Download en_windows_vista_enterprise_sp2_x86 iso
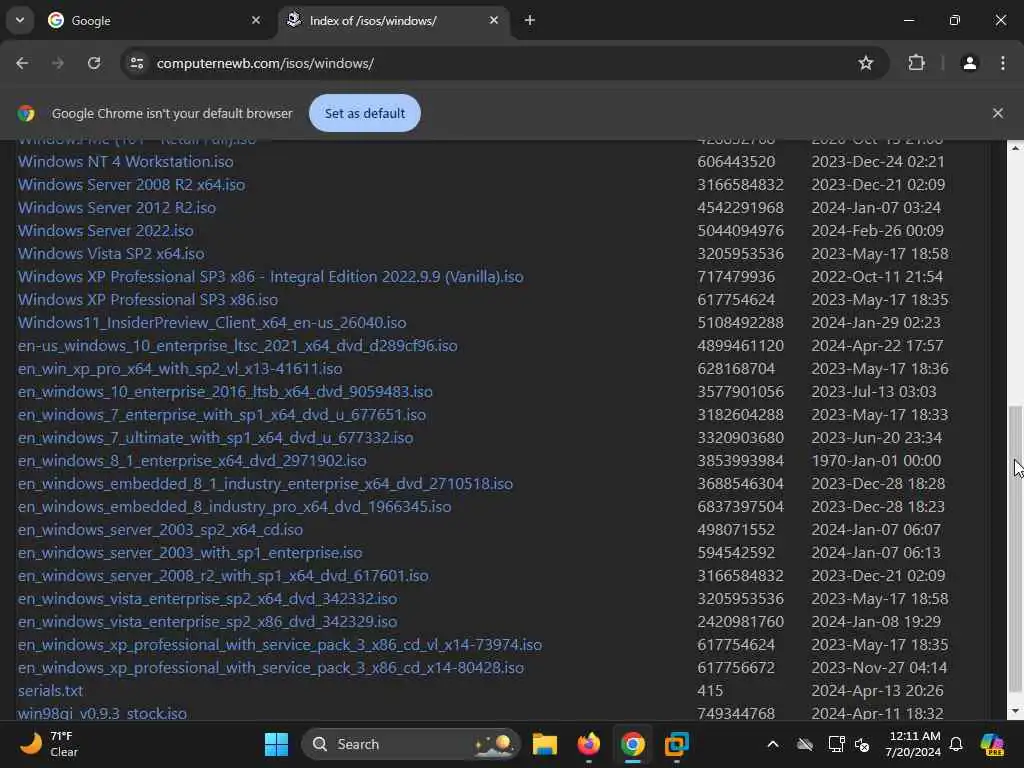 pos(207,621)
